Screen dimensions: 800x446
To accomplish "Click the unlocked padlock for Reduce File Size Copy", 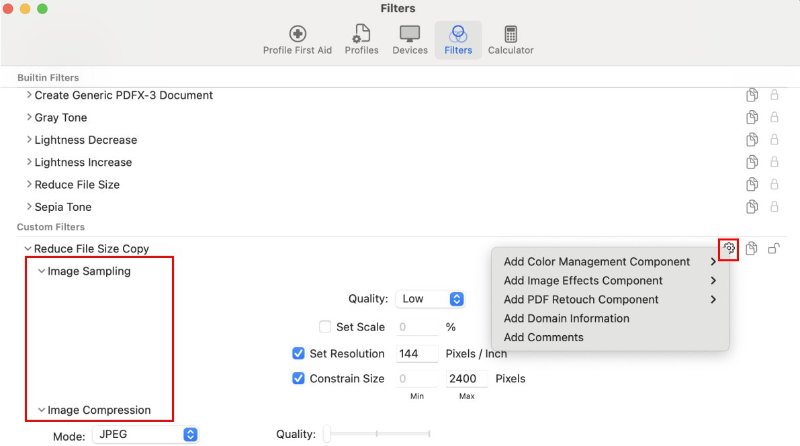I will 774,249.
